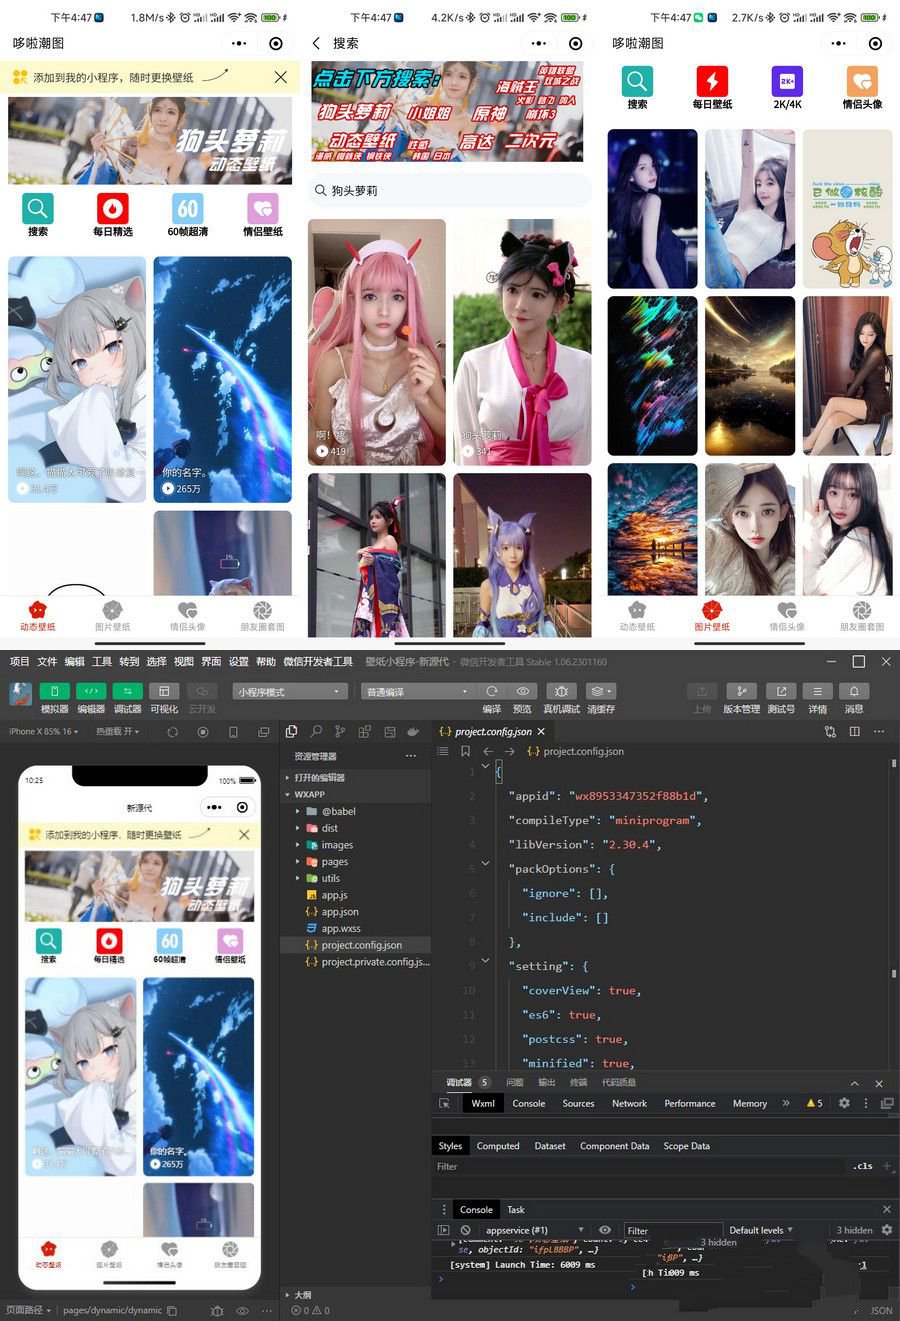The width and height of the screenshot is (900, 1321).
Task: Expand the Default levels dropdown in Console
Action: pyautogui.click(x=758, y=1230)
